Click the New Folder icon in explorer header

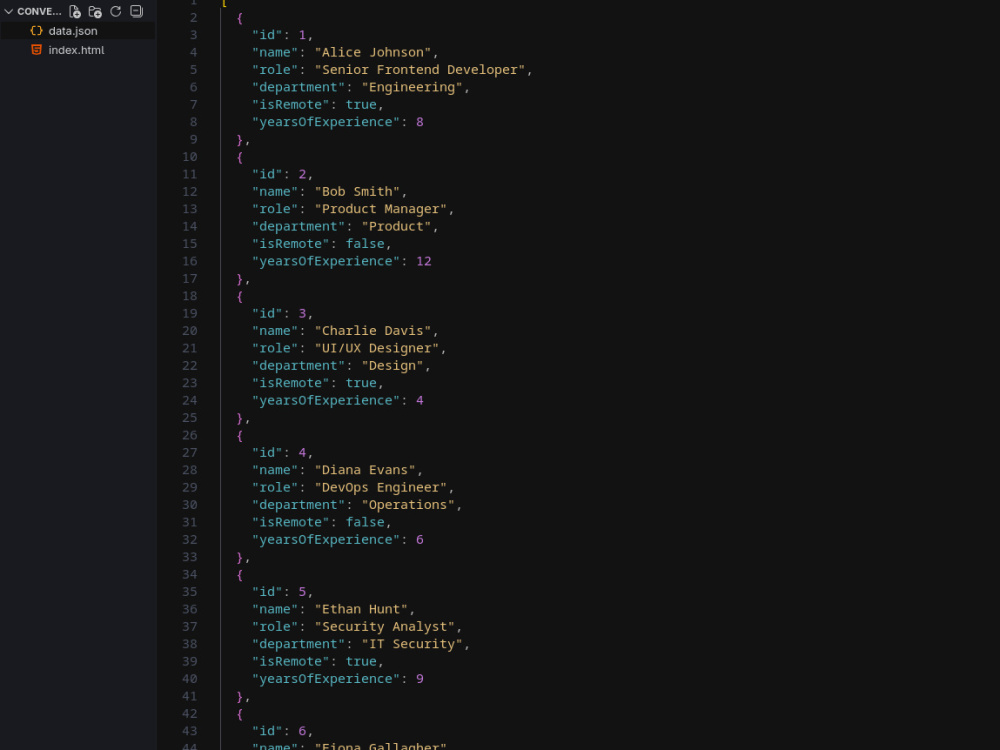click(95, 11)
